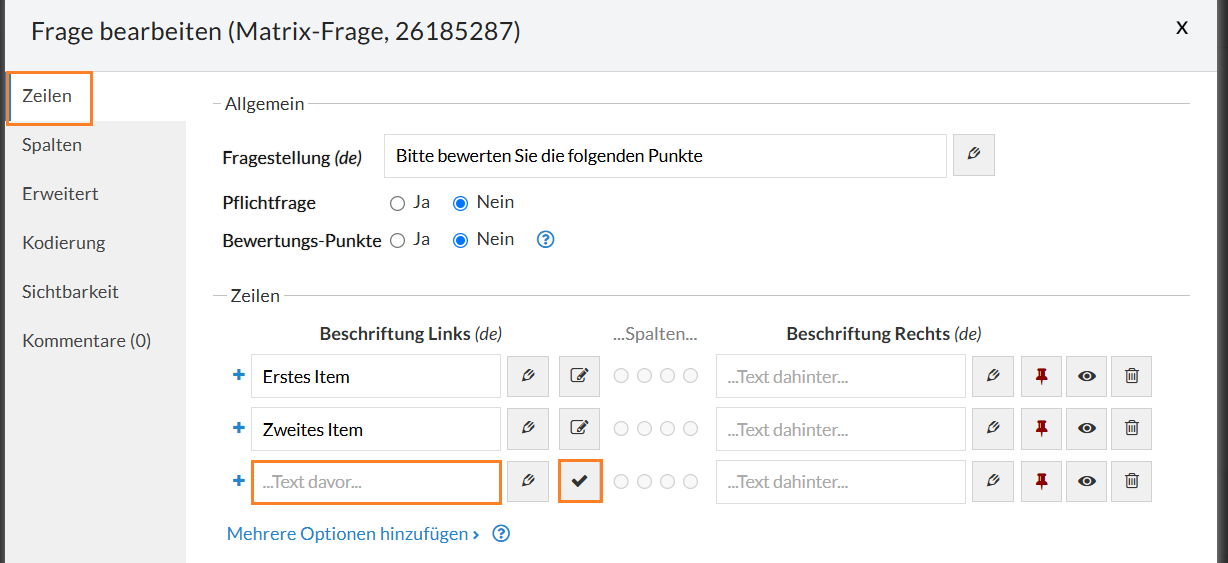The width and height of the screenshot is (1228, 563).
Task: Toggle visibility eye for Erstes Item
Action: click(x=1087, y=376)
